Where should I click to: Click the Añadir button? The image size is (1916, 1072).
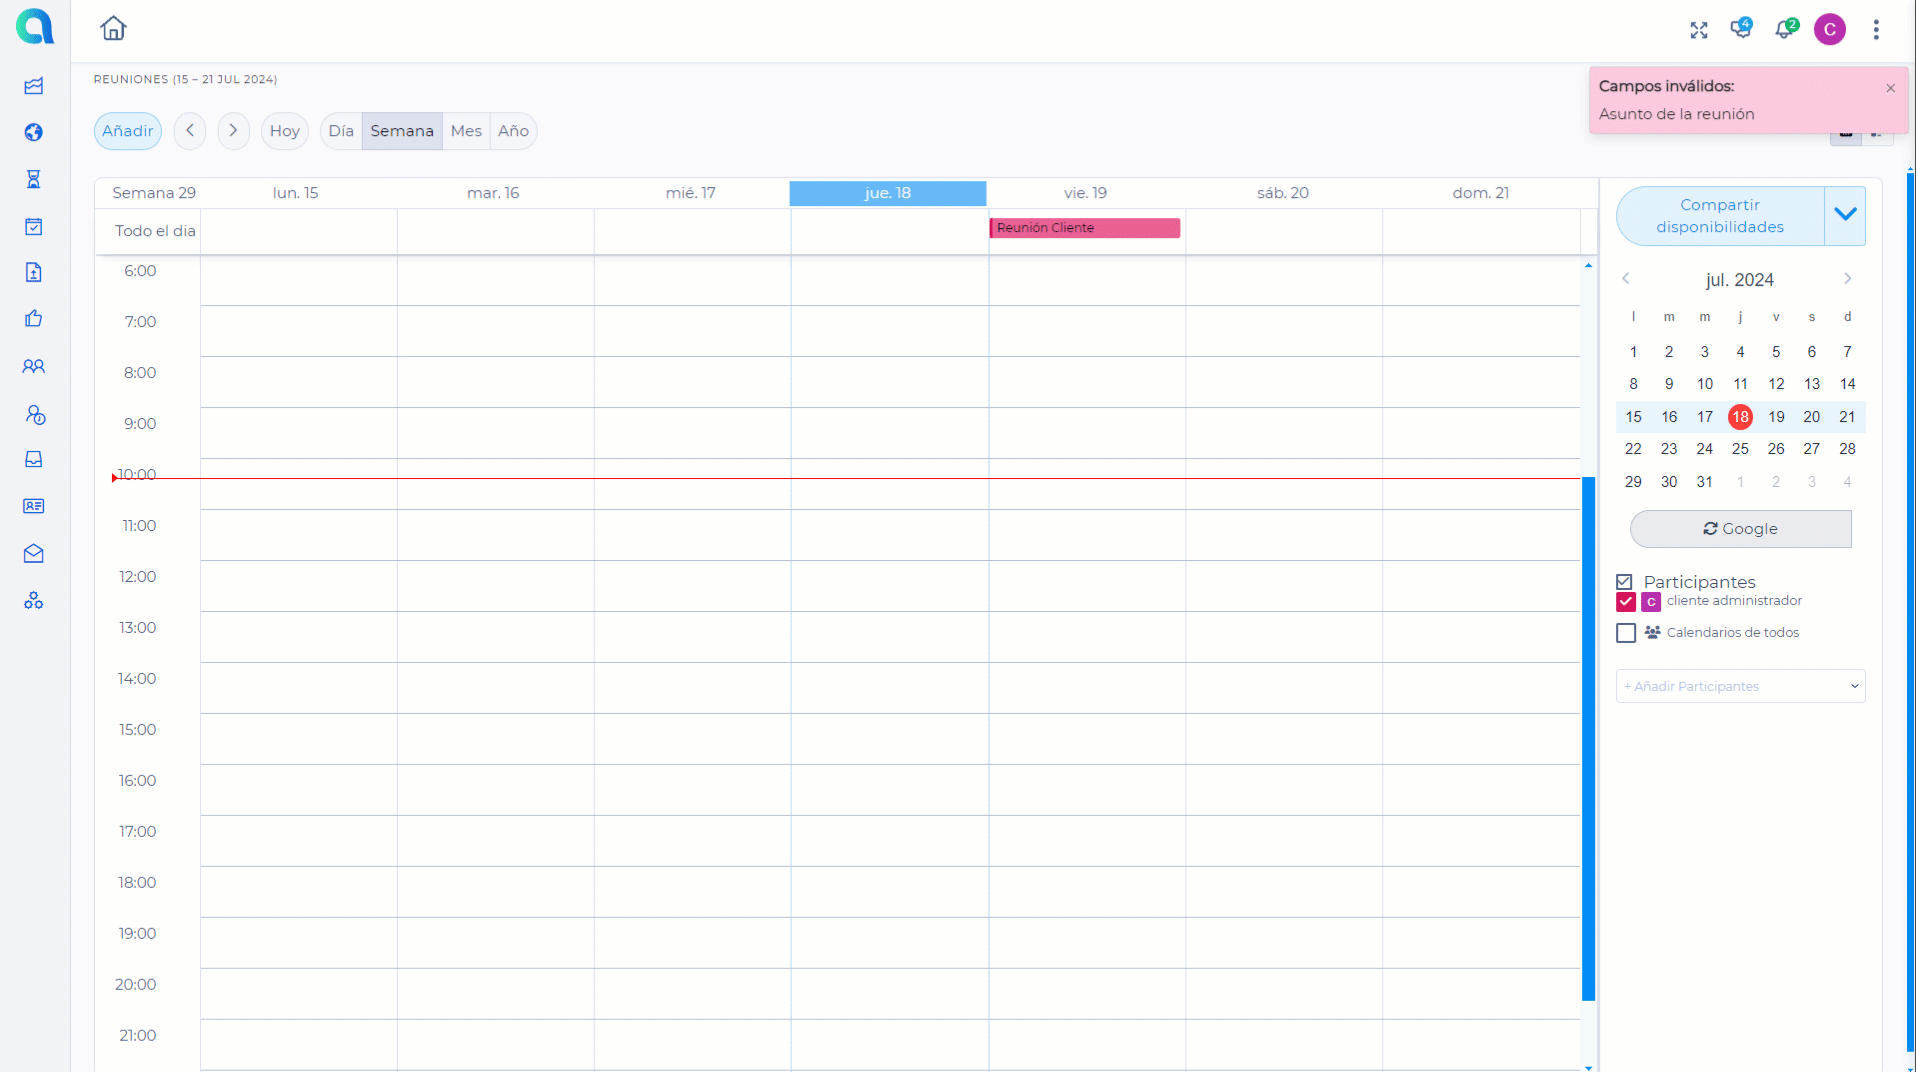coord(128,131)
